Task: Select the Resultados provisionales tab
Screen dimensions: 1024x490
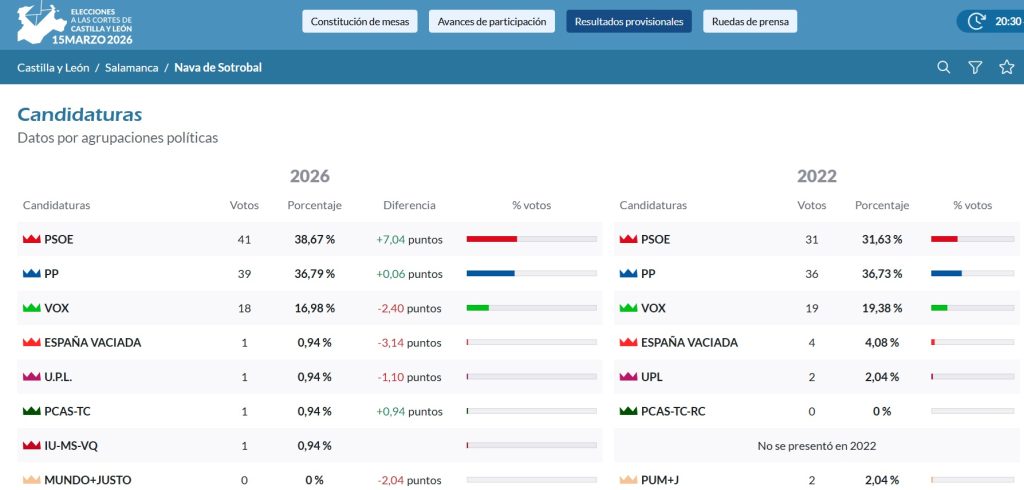Action: tap(629, 22)
